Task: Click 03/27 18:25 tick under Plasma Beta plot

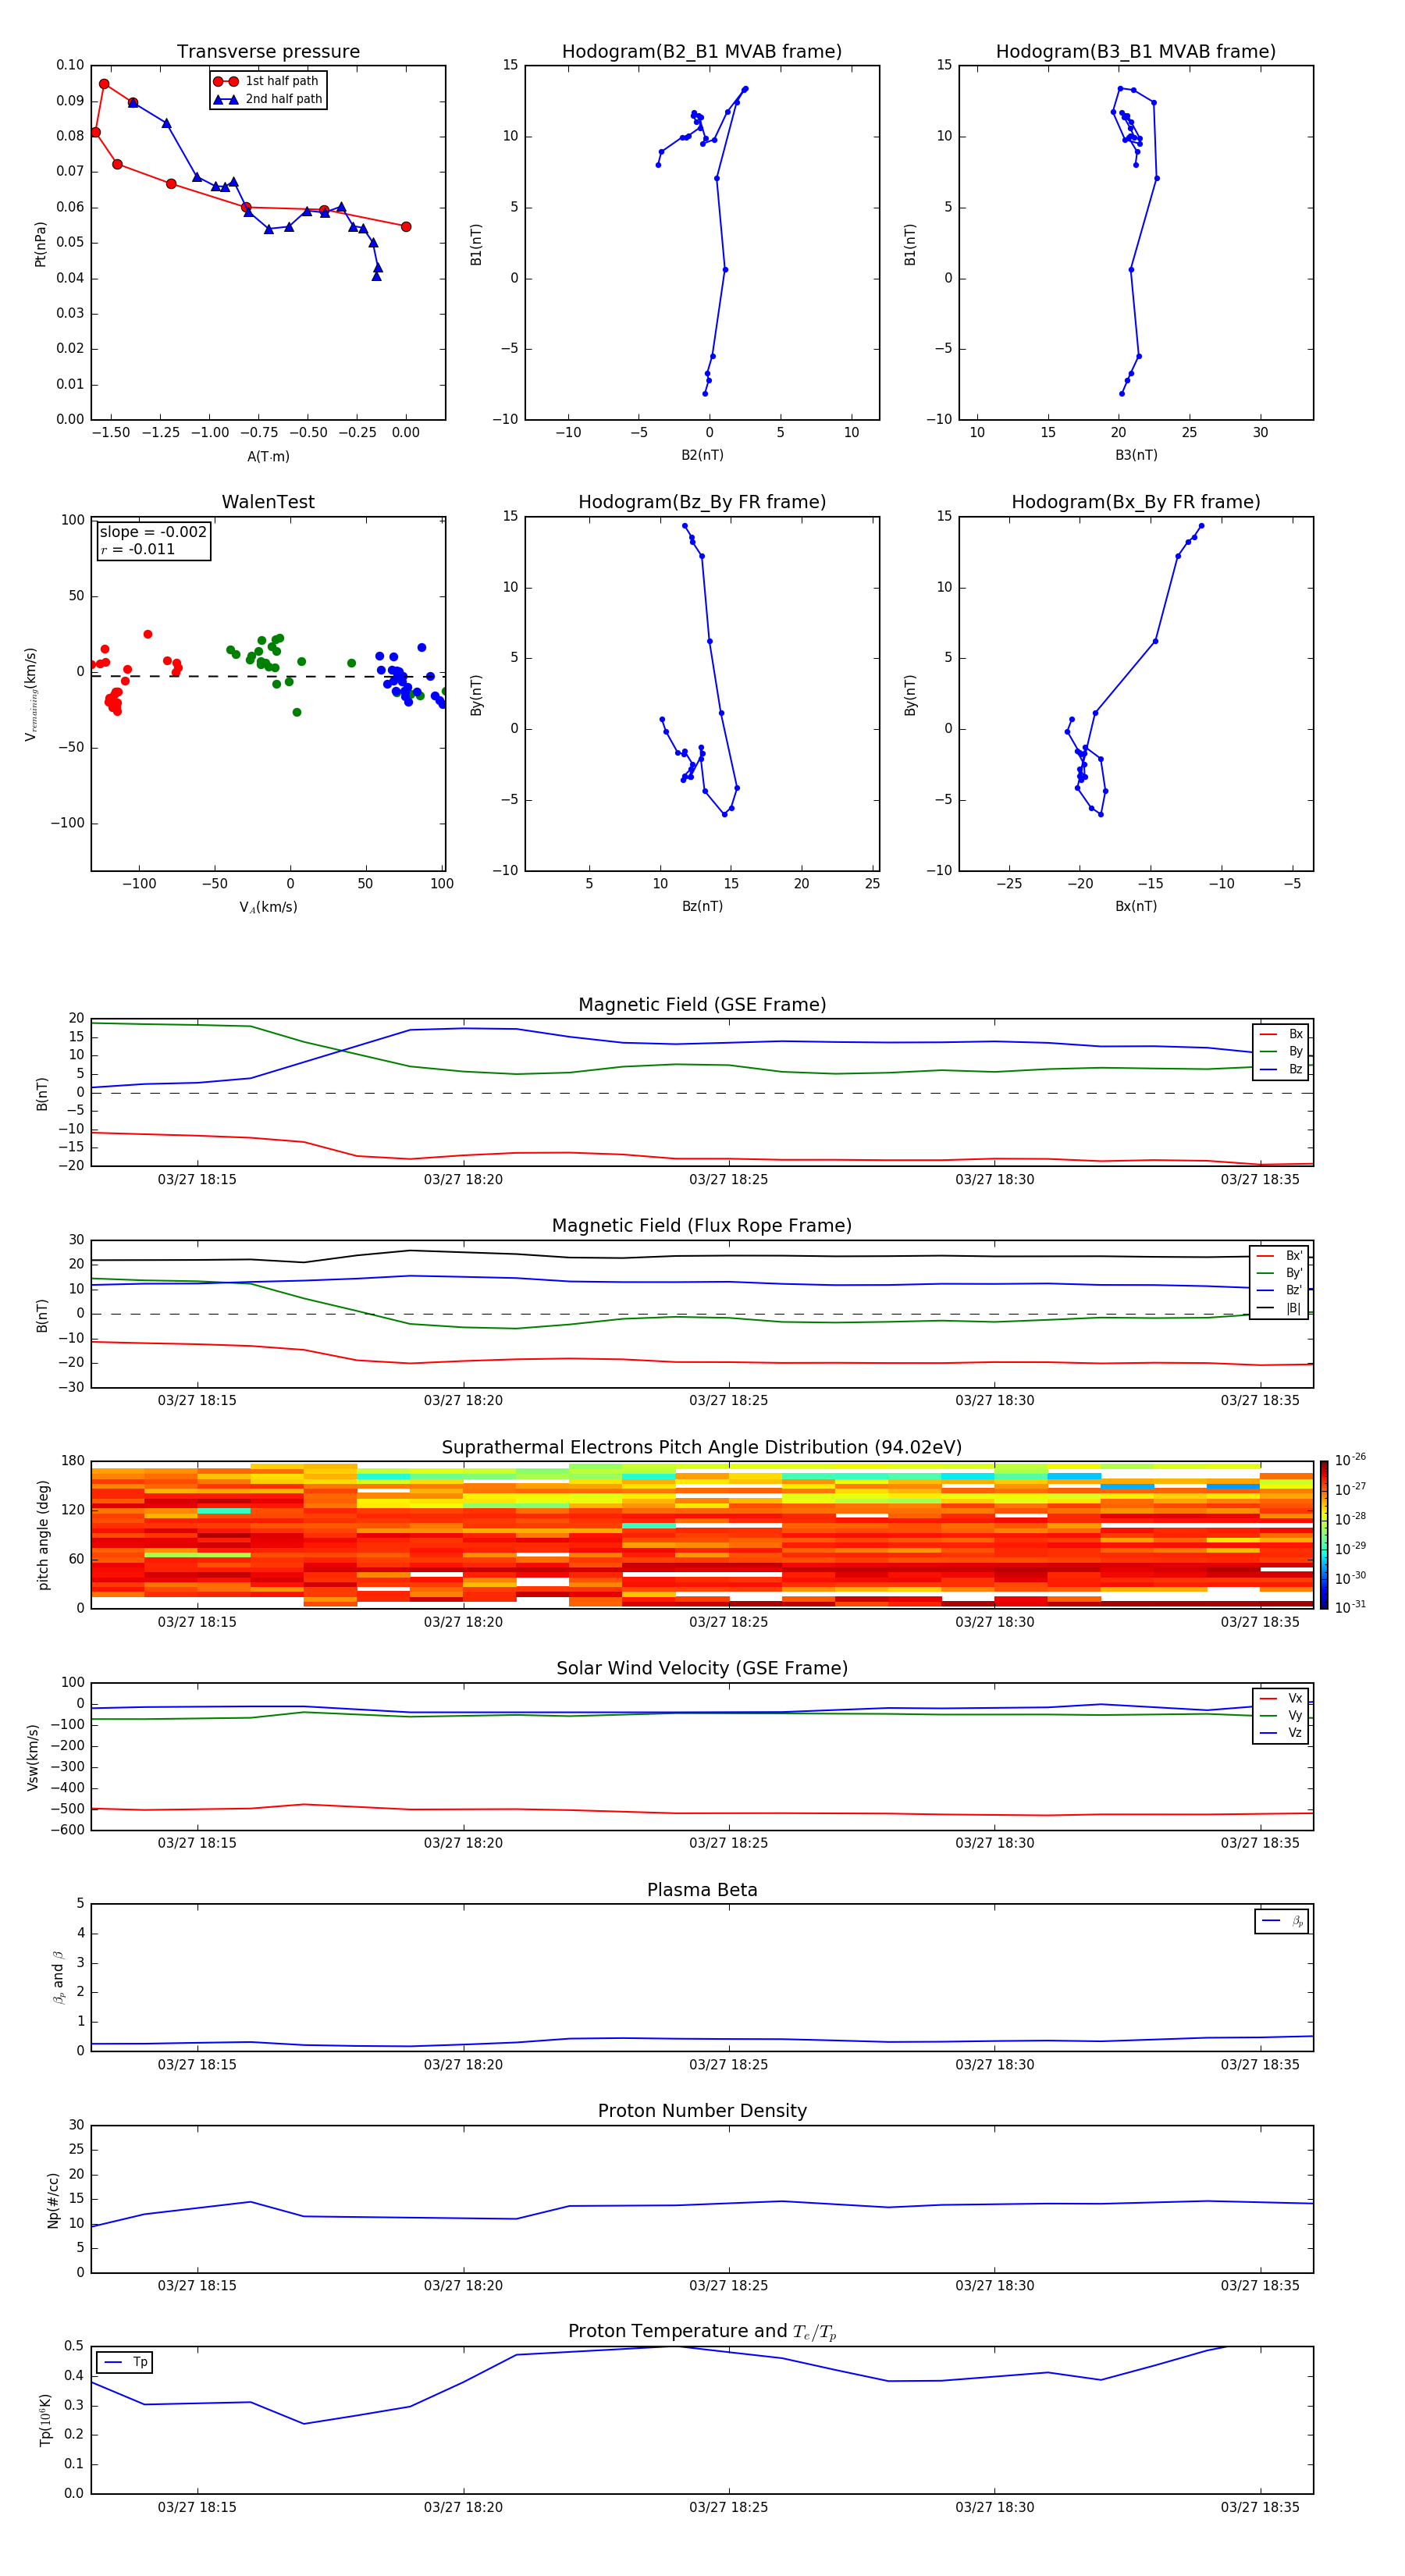Action: [x=729, y=2064]
